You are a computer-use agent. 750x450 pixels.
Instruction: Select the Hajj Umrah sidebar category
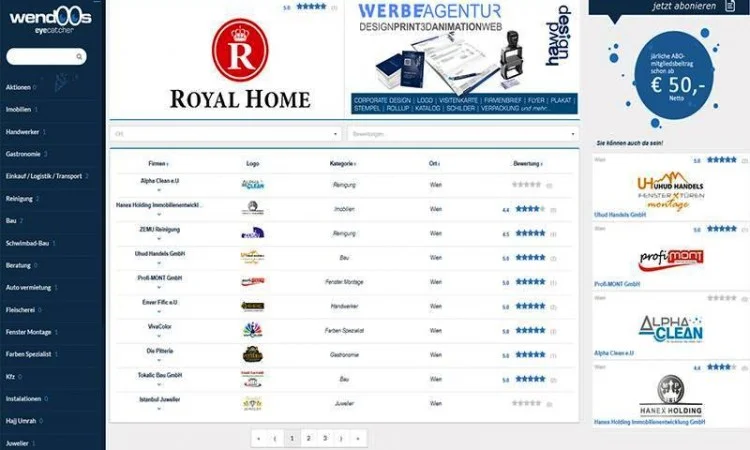[x=21, y=421]
